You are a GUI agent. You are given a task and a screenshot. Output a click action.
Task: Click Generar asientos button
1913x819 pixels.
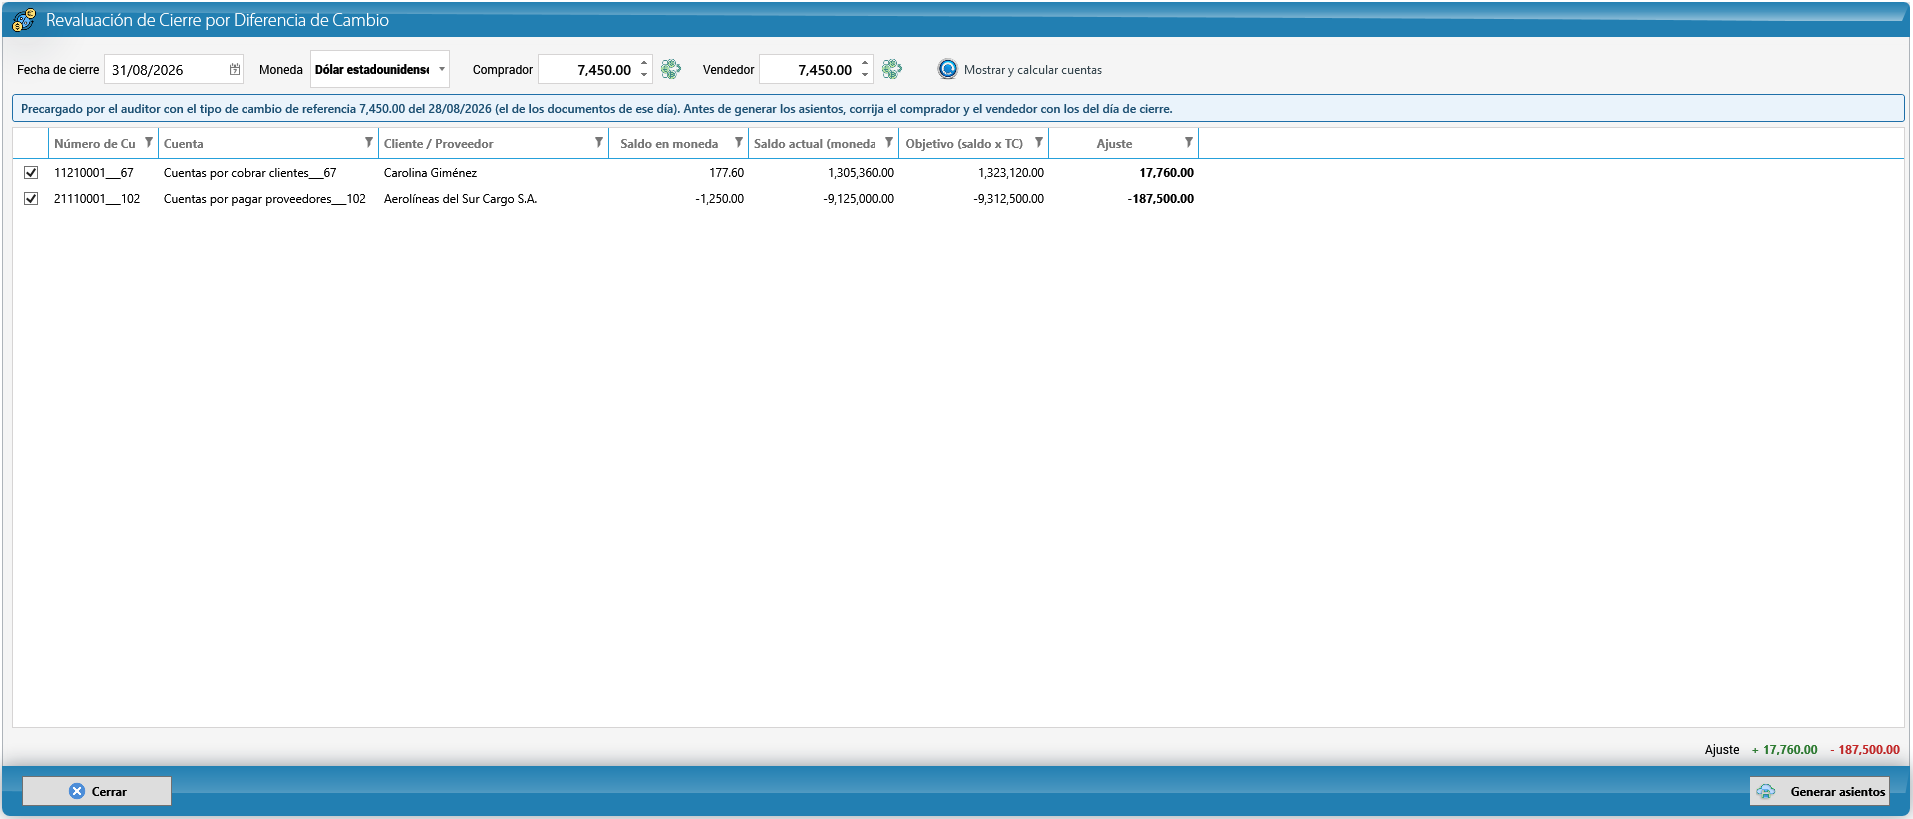pos(1820,791)
